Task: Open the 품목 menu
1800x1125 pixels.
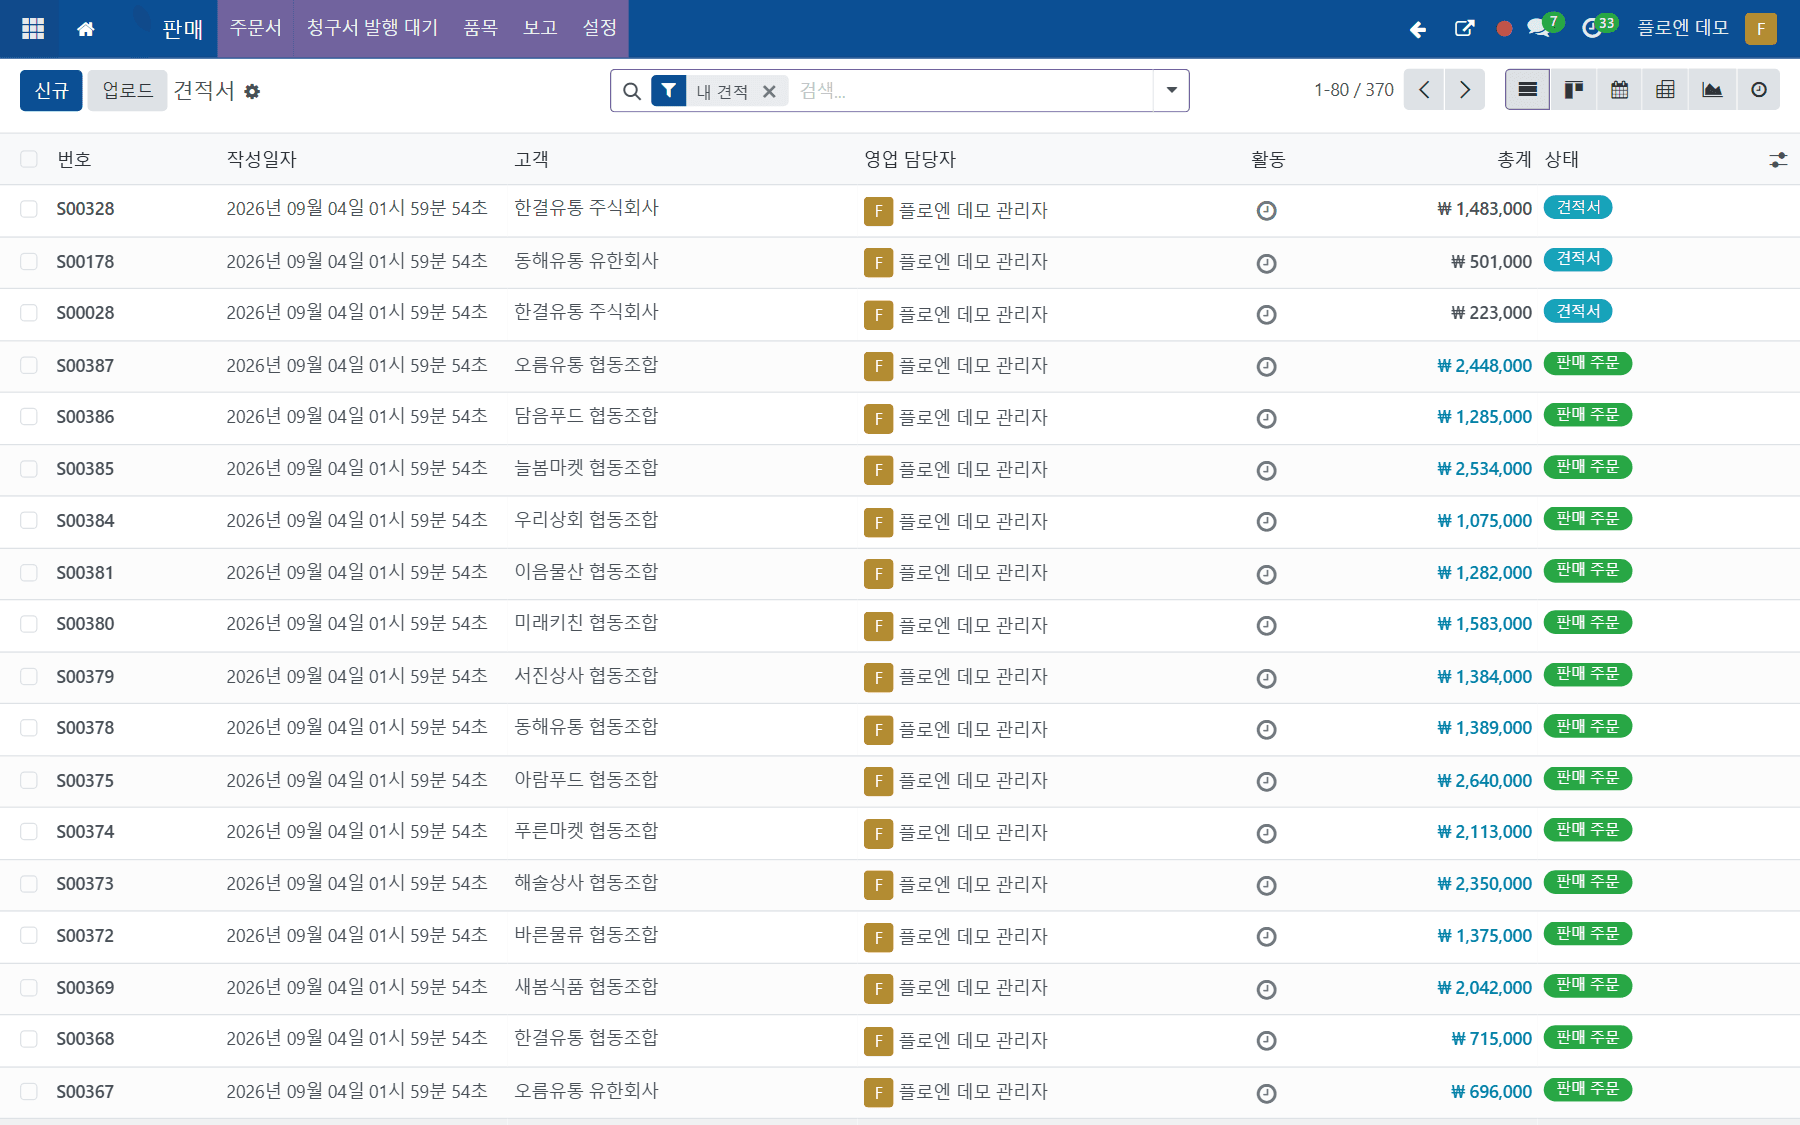Action: (x=480, y=28)
